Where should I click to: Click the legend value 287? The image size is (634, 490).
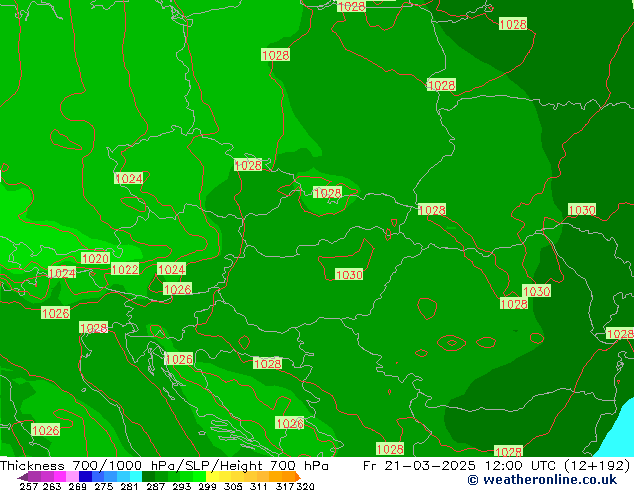(155, 486)
